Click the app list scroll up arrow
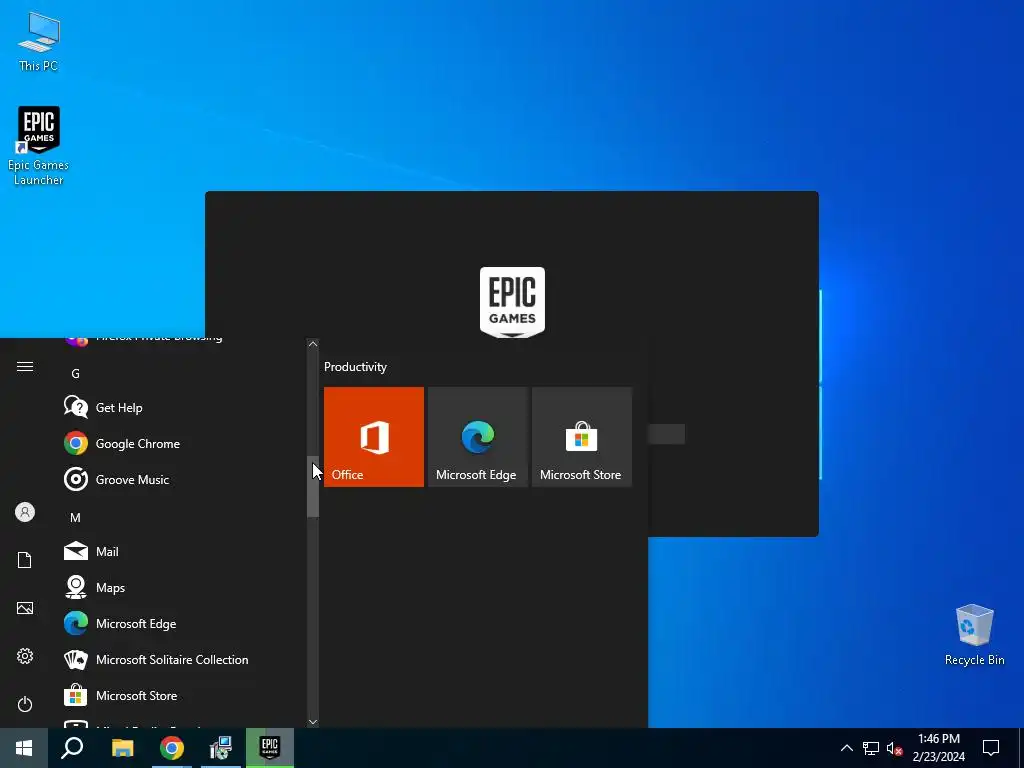The height and width of the screenshot is (768, 1024). click(x=313, y=344)
